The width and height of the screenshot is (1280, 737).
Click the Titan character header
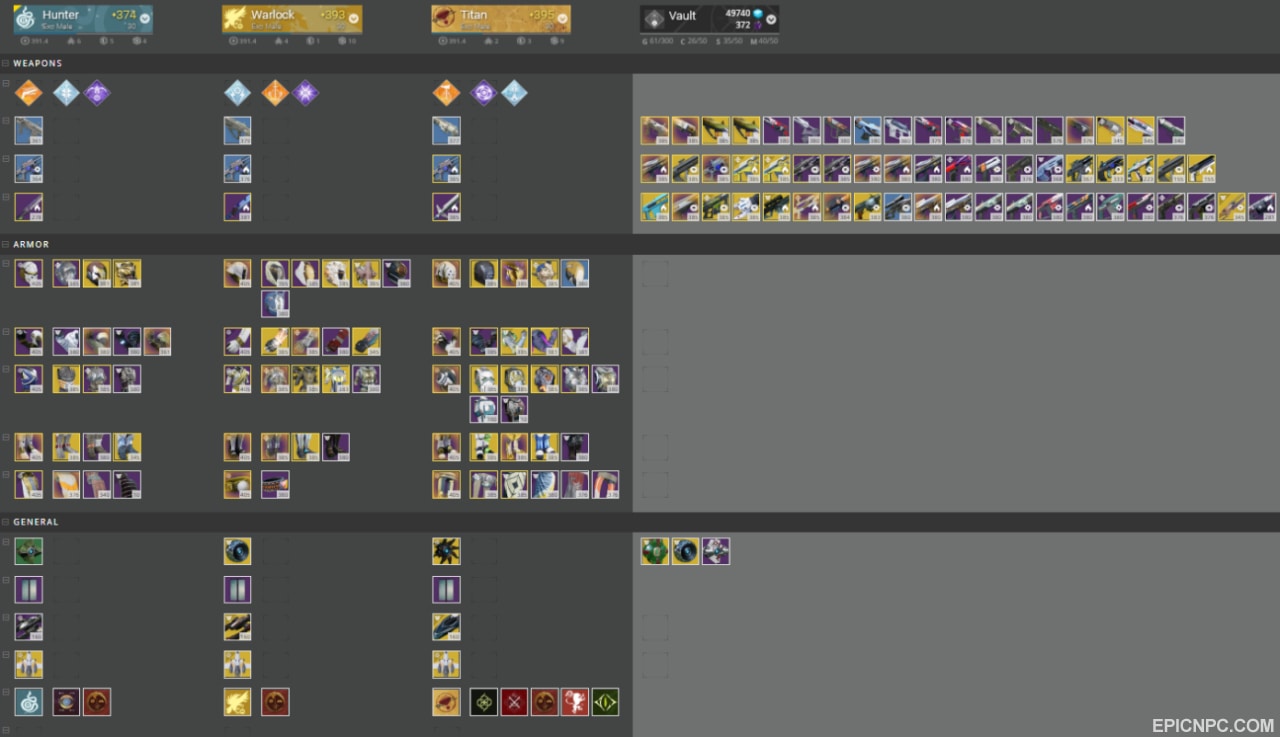[x=501, y=19]
